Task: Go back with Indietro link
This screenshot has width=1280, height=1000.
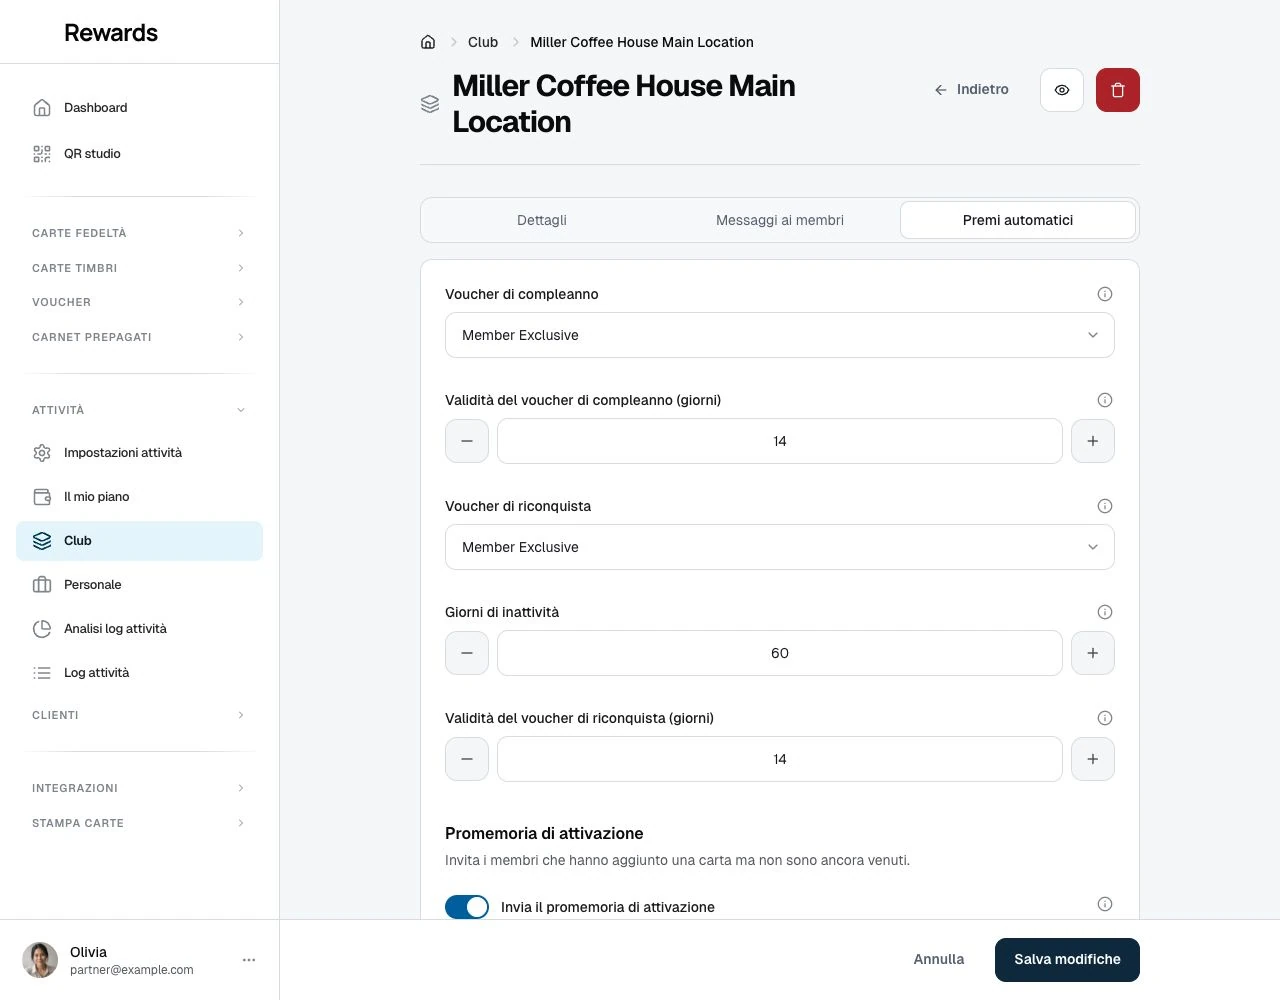Action: click(971, 89)
